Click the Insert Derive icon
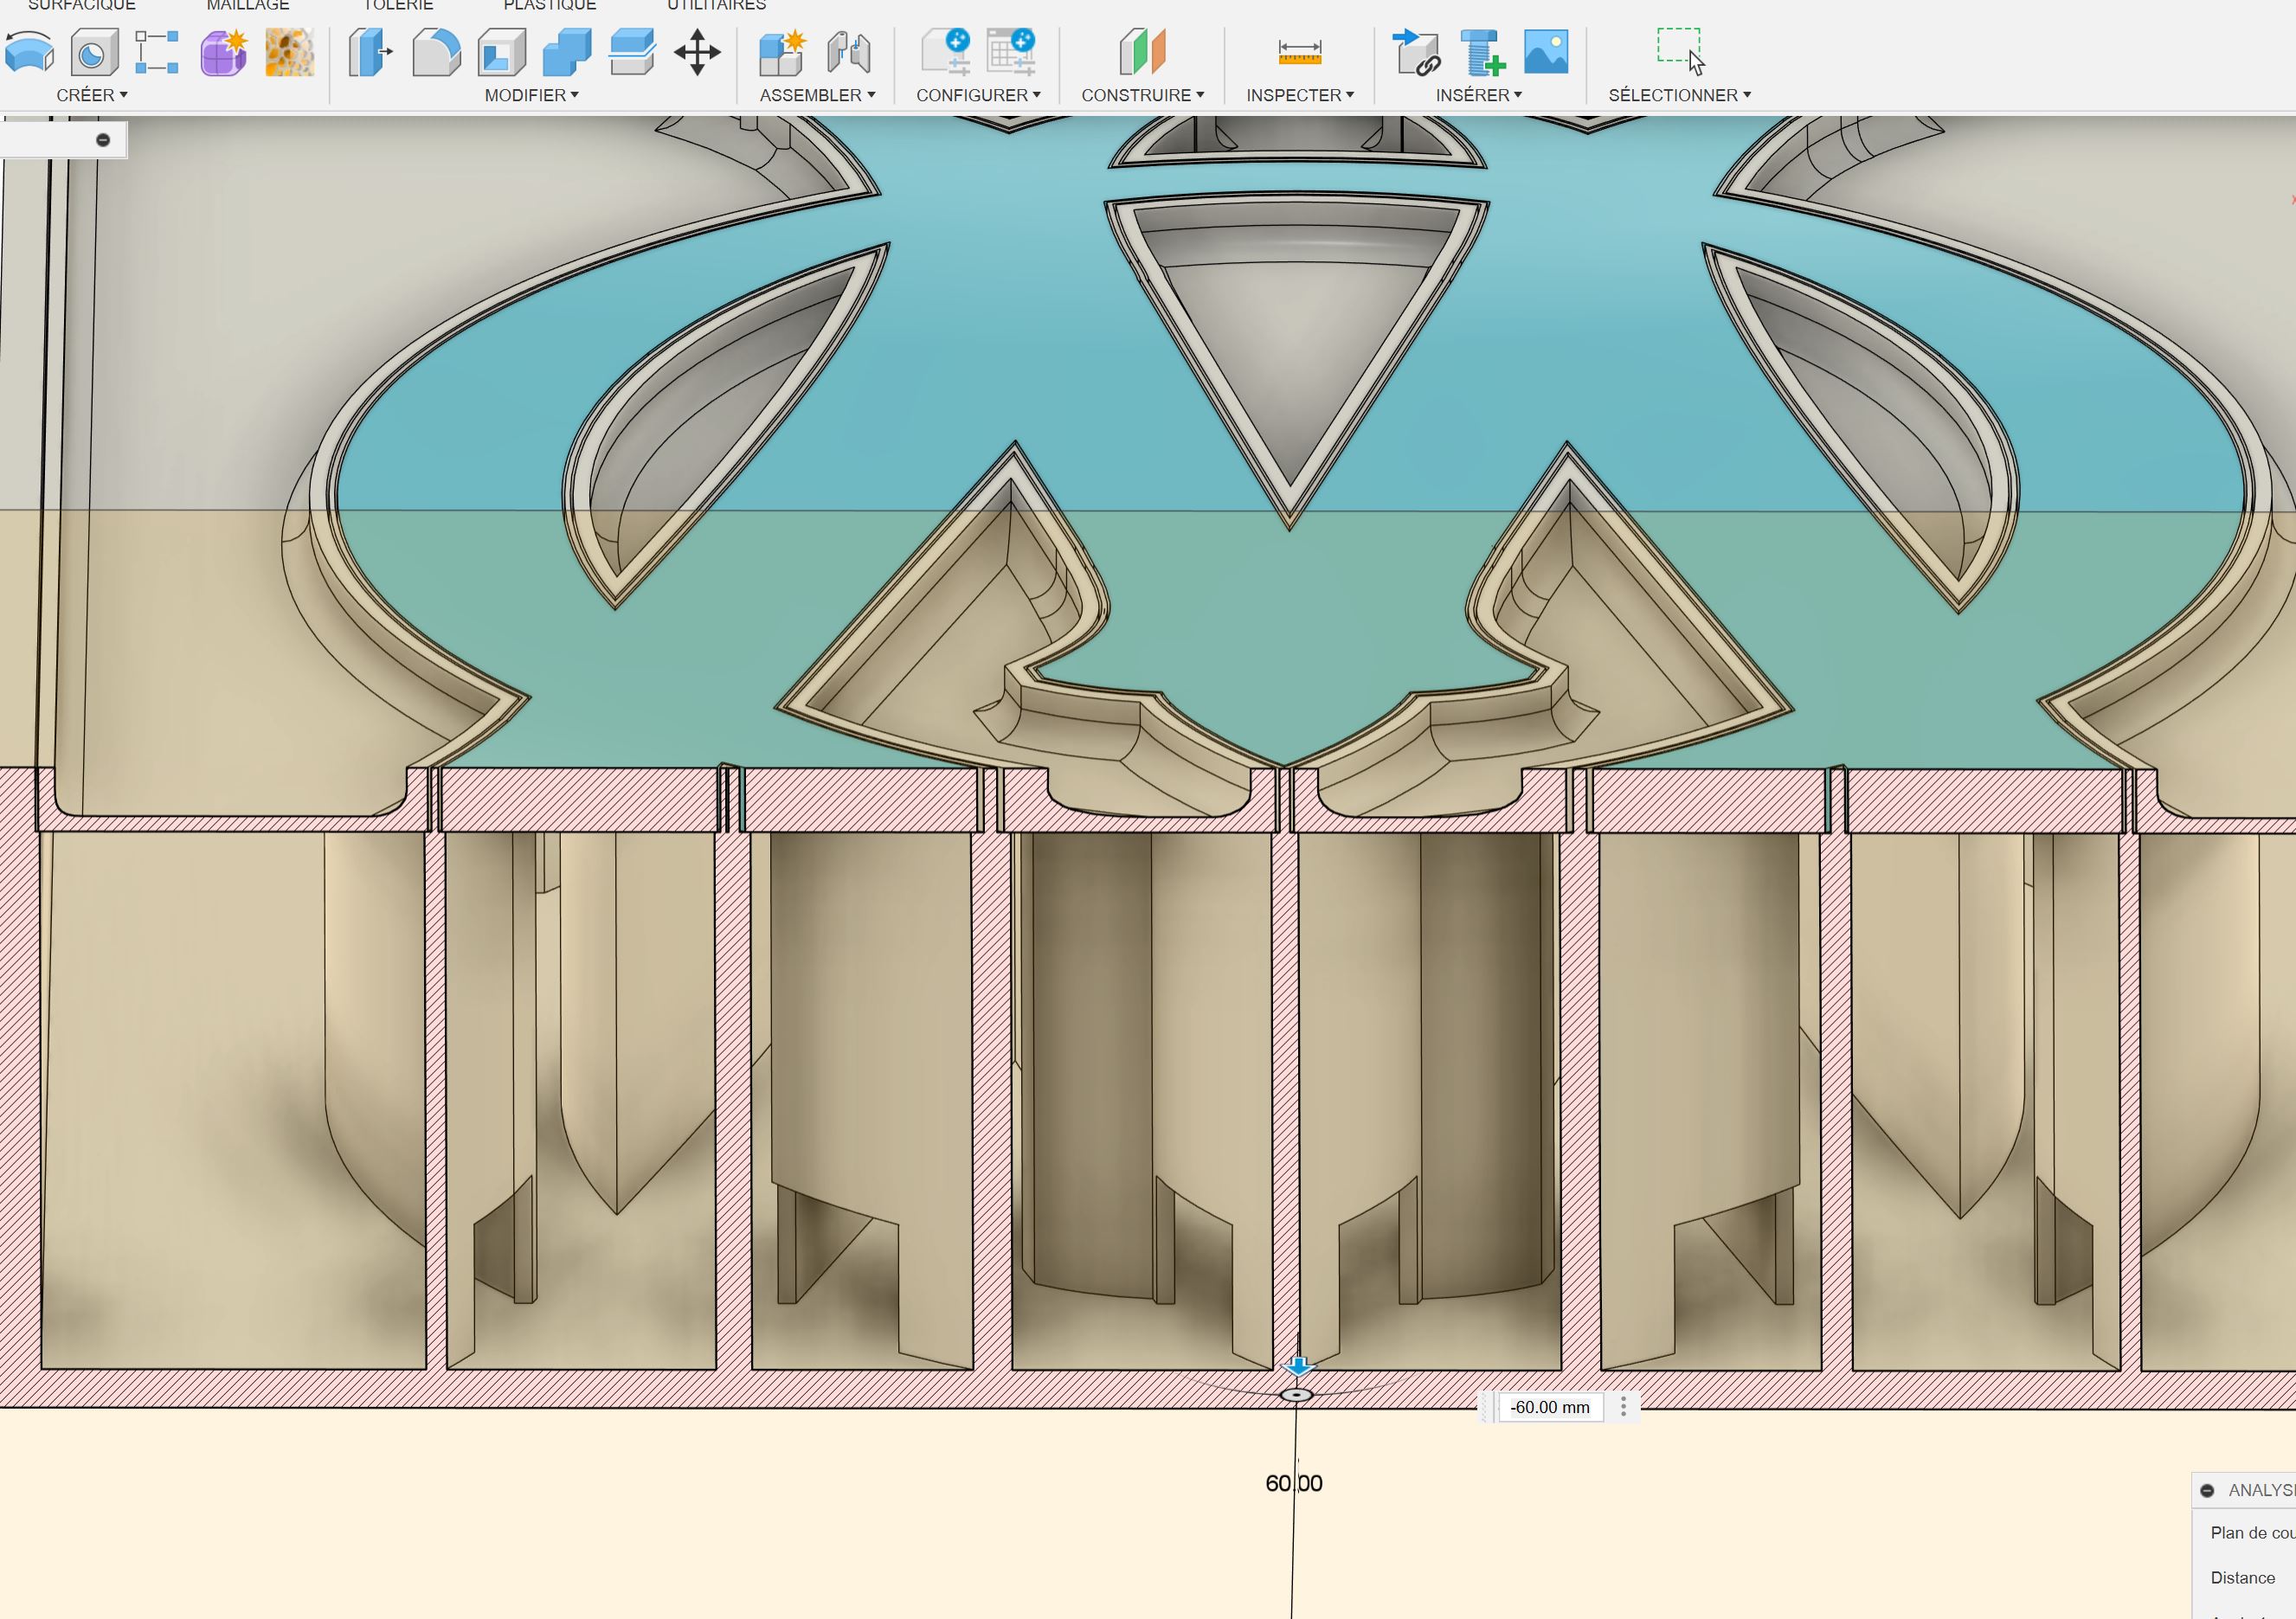 (x=1416, y=52)
